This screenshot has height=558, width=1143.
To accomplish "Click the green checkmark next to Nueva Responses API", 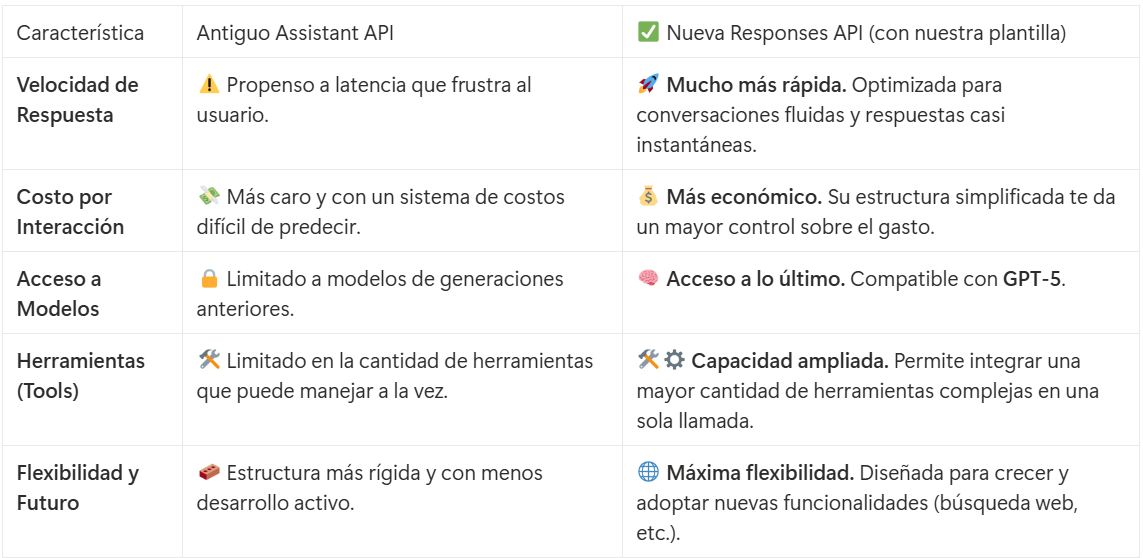I will click(x=648, y=33).
